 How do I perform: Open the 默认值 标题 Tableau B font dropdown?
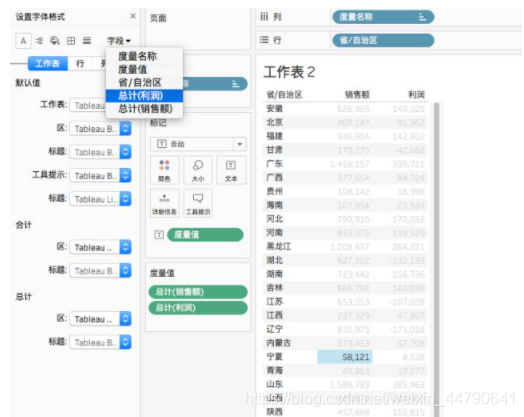[100, 152]
